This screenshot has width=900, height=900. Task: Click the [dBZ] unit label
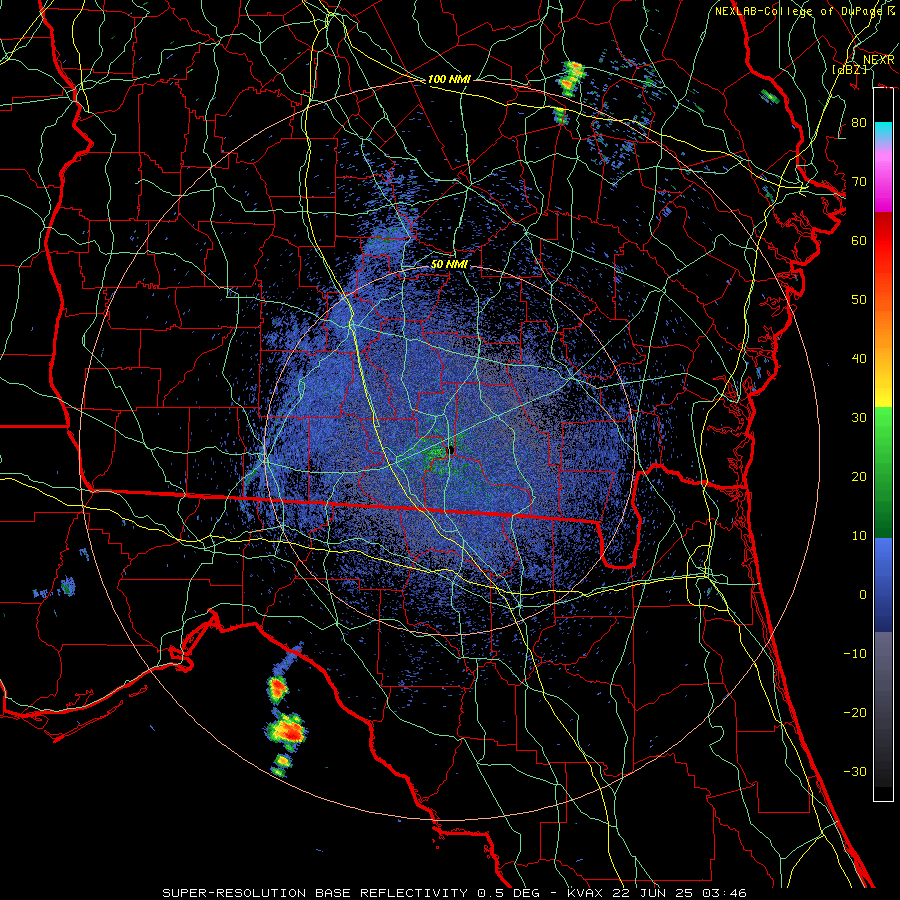849,69
